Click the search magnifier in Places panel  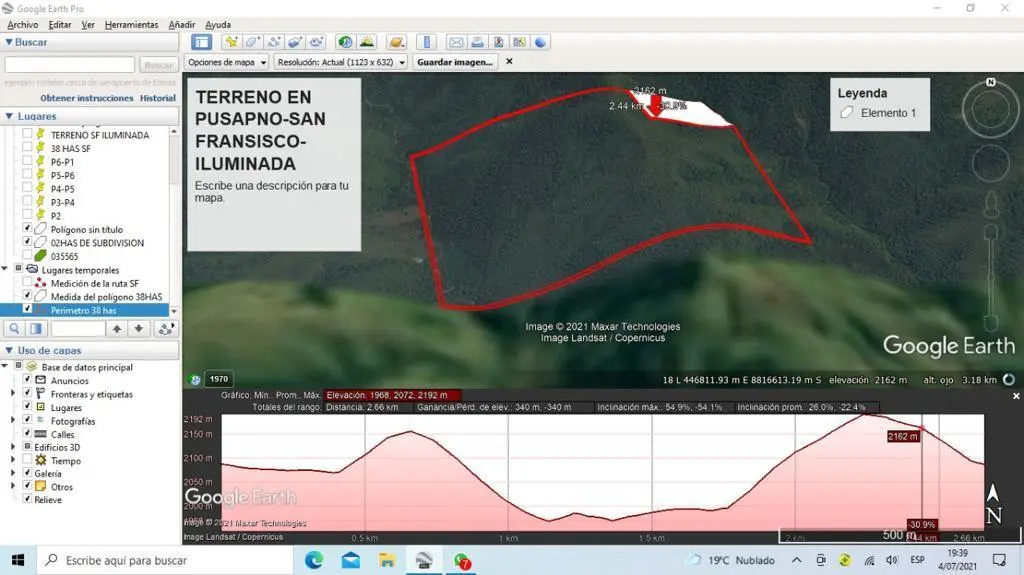coord(14,329)
